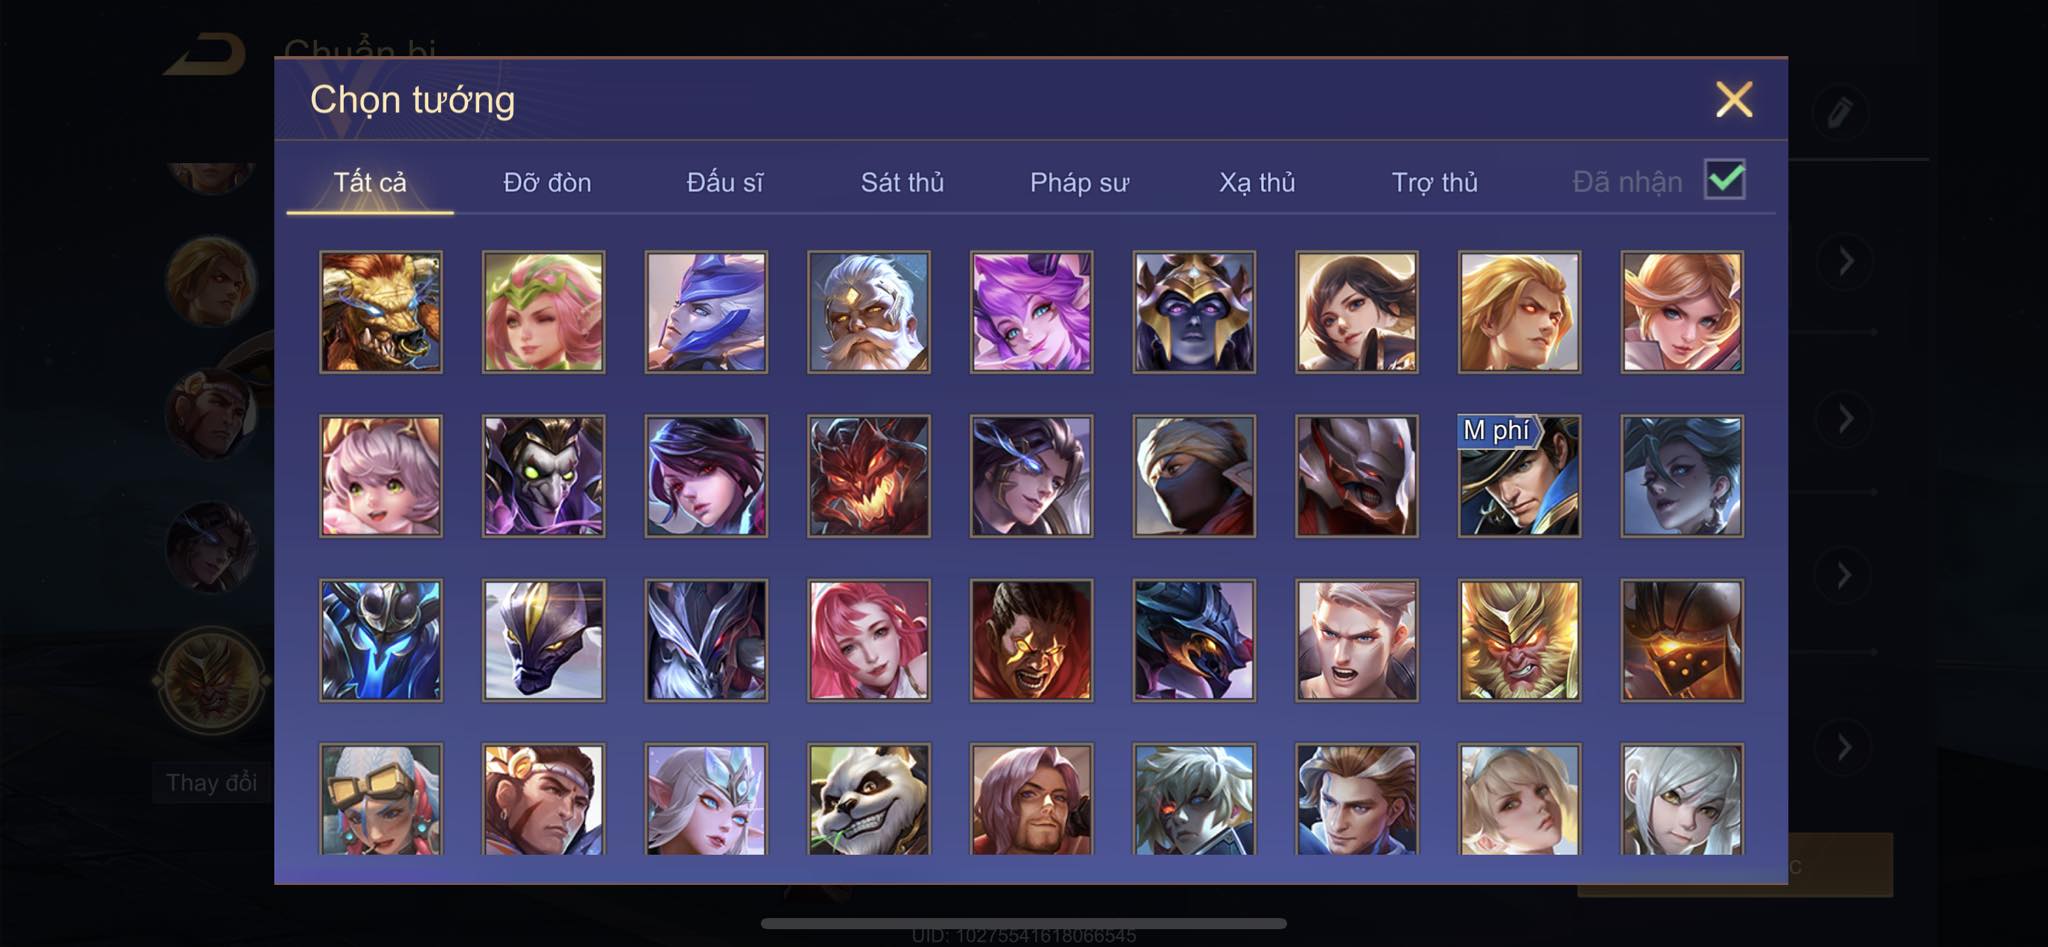Choose the purple-haired girl hero portrait
The image size is (2048, 947).
(1031, 312)
